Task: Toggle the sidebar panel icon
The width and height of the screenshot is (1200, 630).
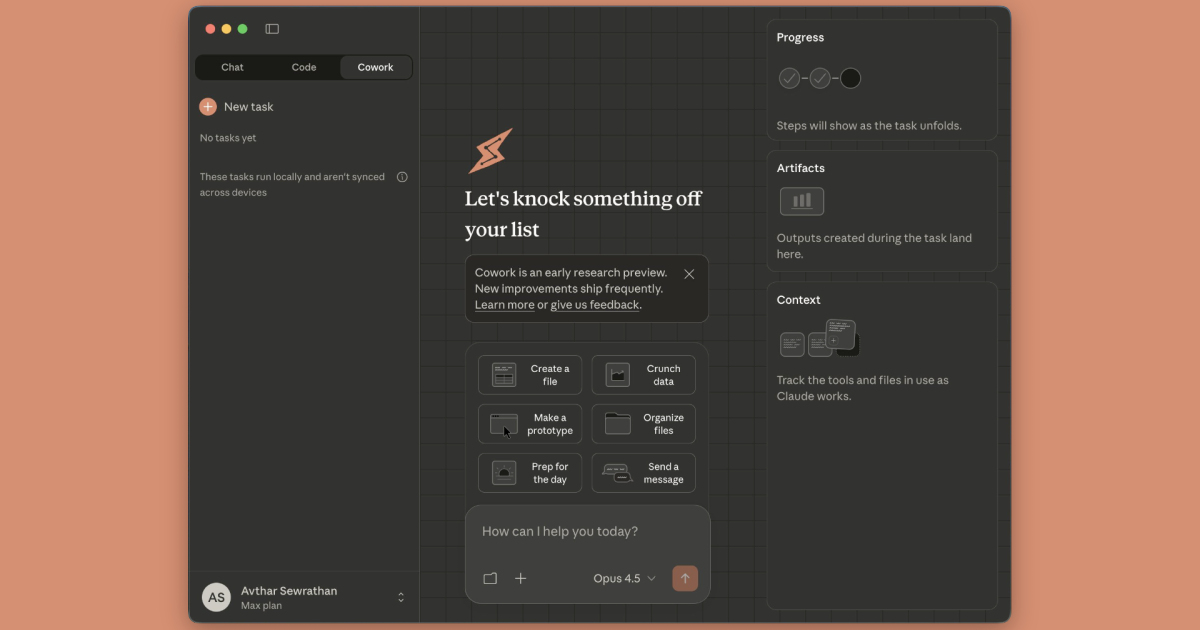Action: tap(272, 29)
